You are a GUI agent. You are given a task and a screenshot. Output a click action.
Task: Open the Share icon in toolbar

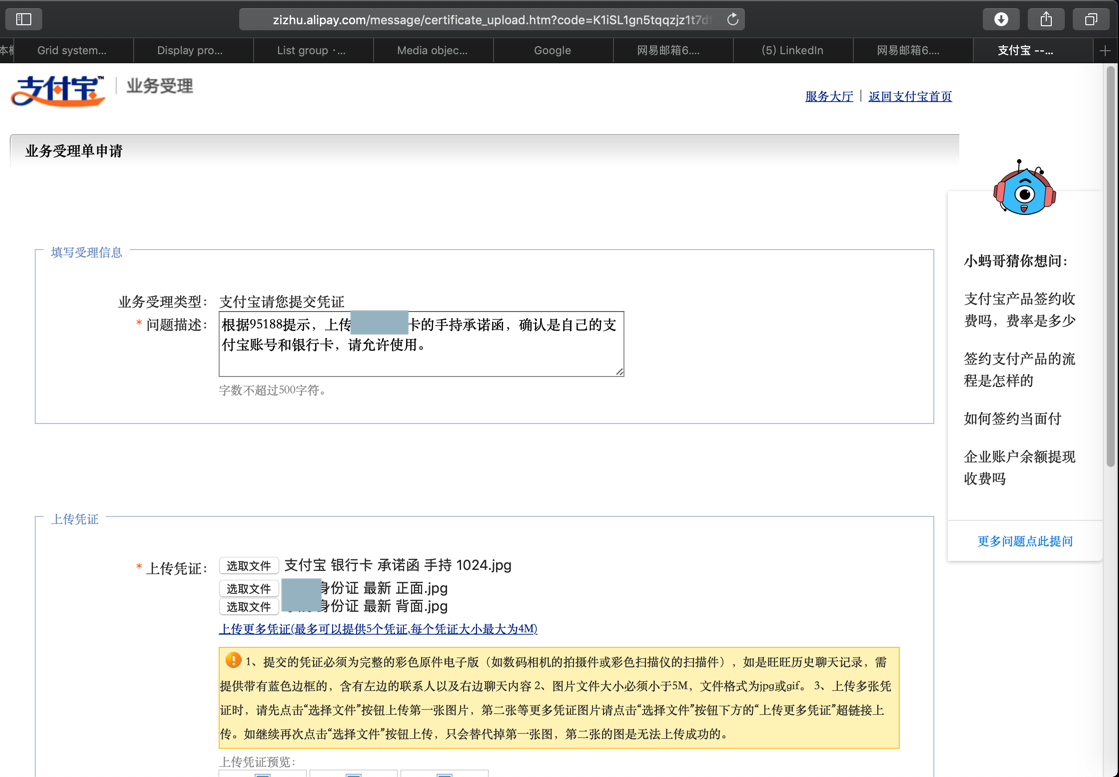[1046, 19]
